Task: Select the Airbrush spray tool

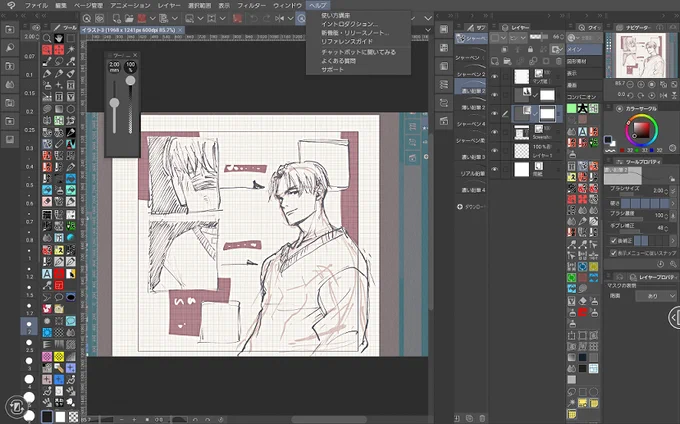Action: point(47,85)
